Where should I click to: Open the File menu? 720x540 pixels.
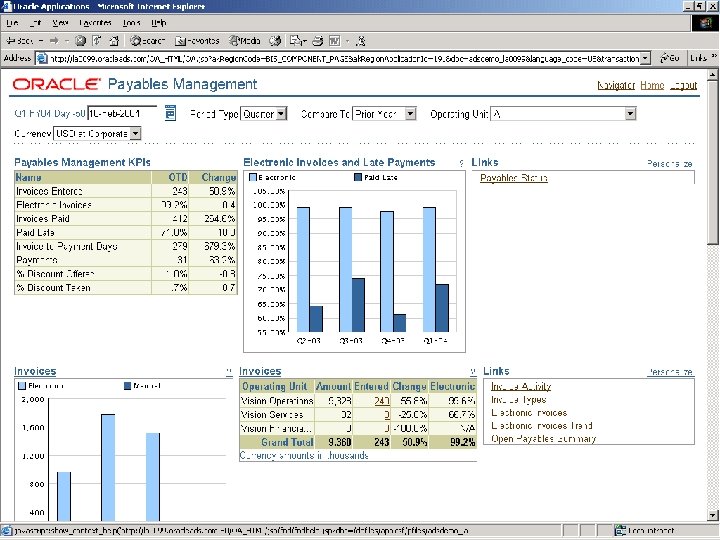pos(12,22)
